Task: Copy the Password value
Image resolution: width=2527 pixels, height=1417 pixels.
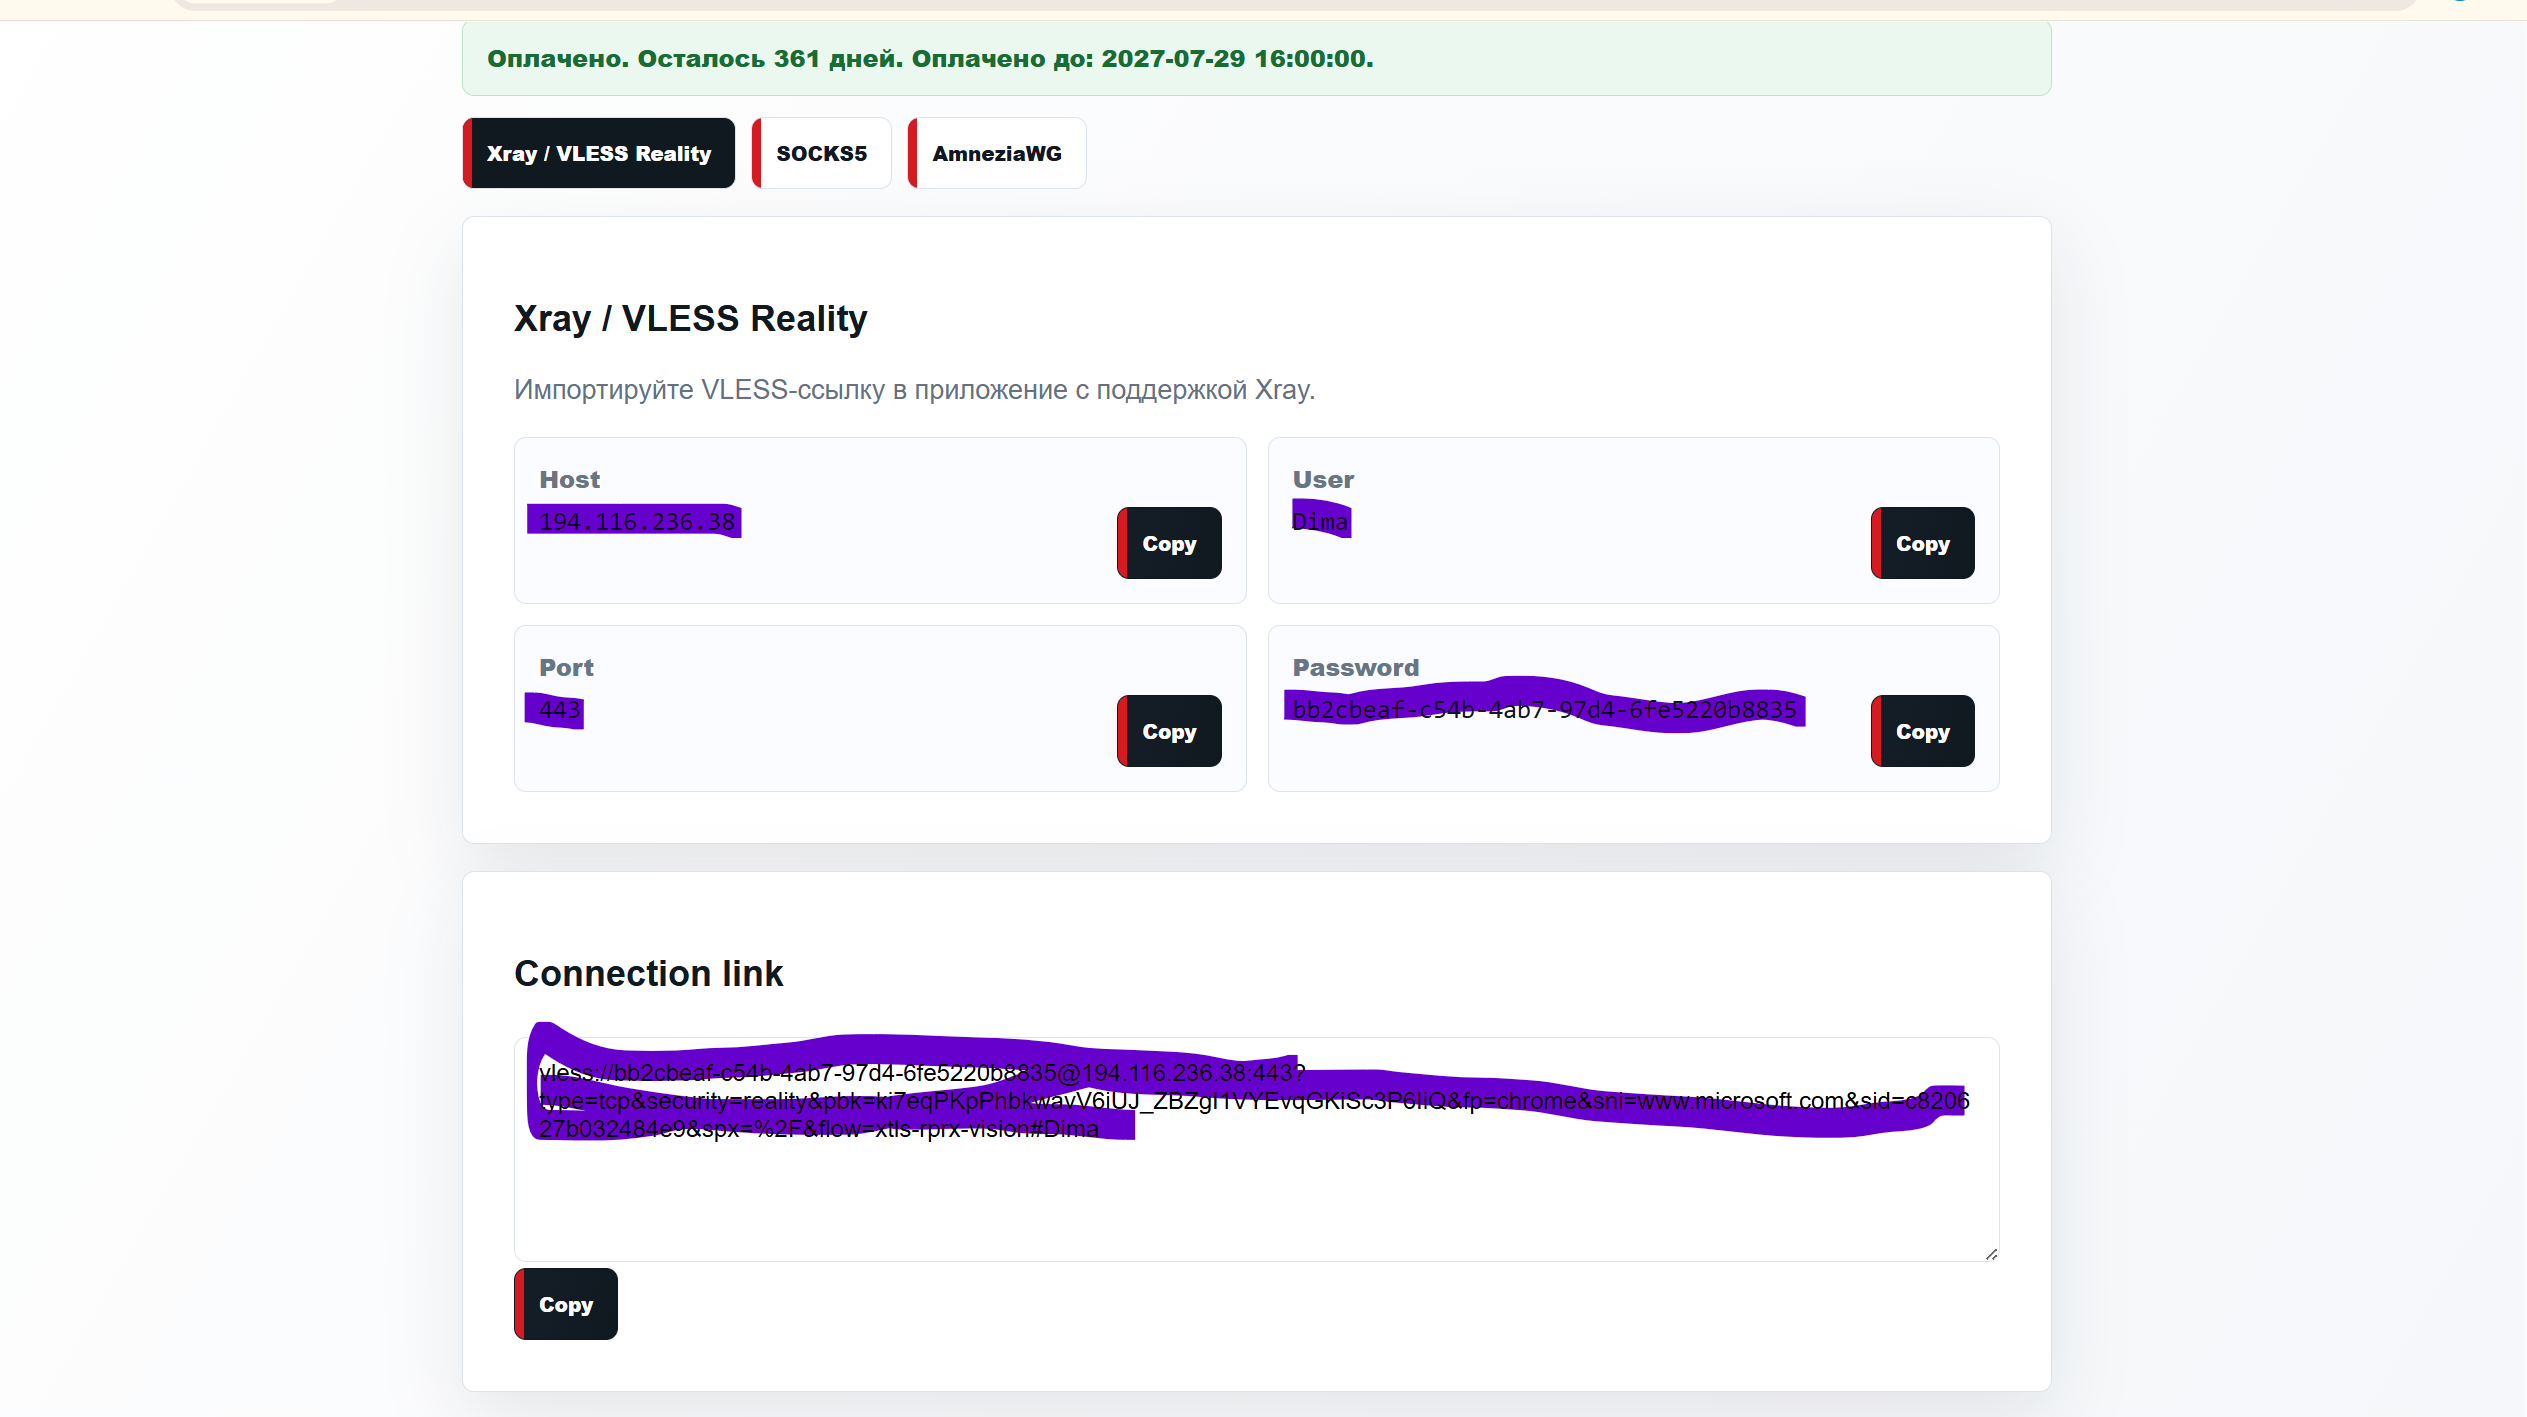Action: click(1922, 731)
